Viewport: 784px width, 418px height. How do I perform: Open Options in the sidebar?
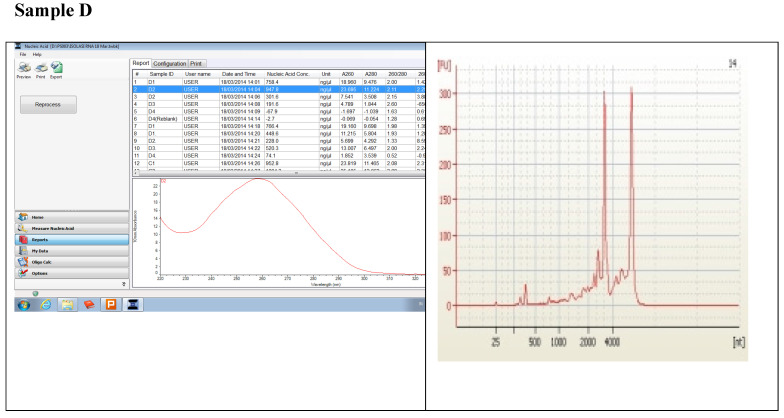pyautogui.click(x=72, y=274)
